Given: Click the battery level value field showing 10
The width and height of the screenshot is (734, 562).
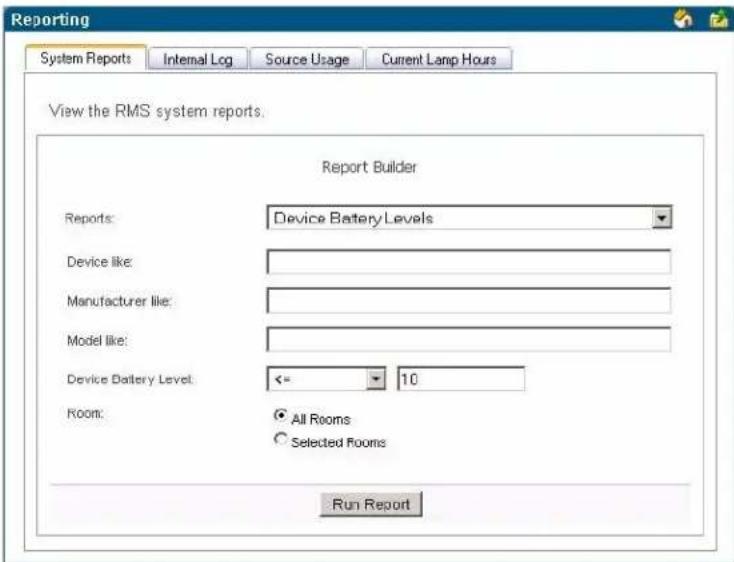Looking at the screenshot, I should [461, 379].
